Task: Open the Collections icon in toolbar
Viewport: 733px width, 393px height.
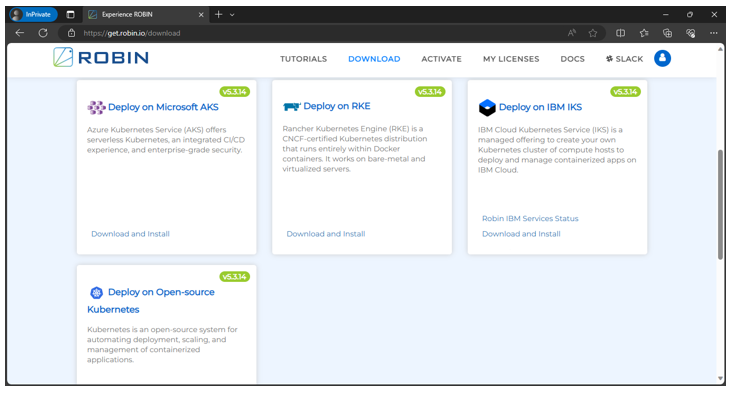Action: 667,33
